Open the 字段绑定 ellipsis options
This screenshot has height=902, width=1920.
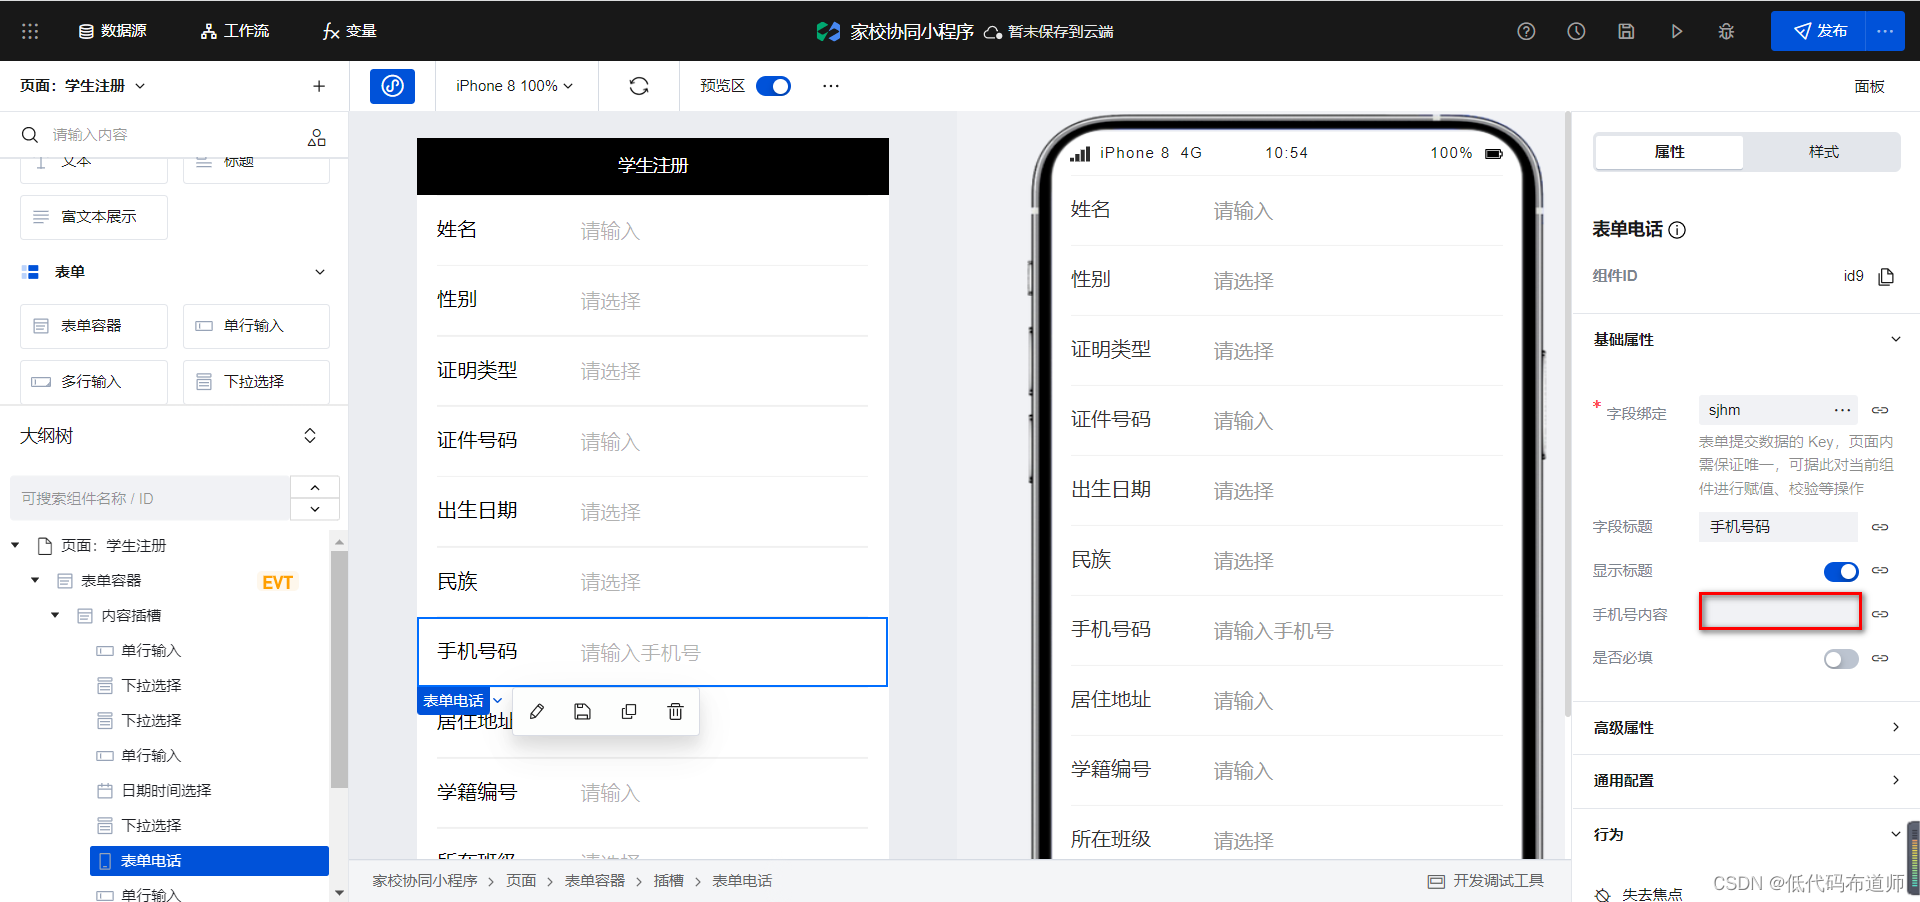pos(1843,410)
